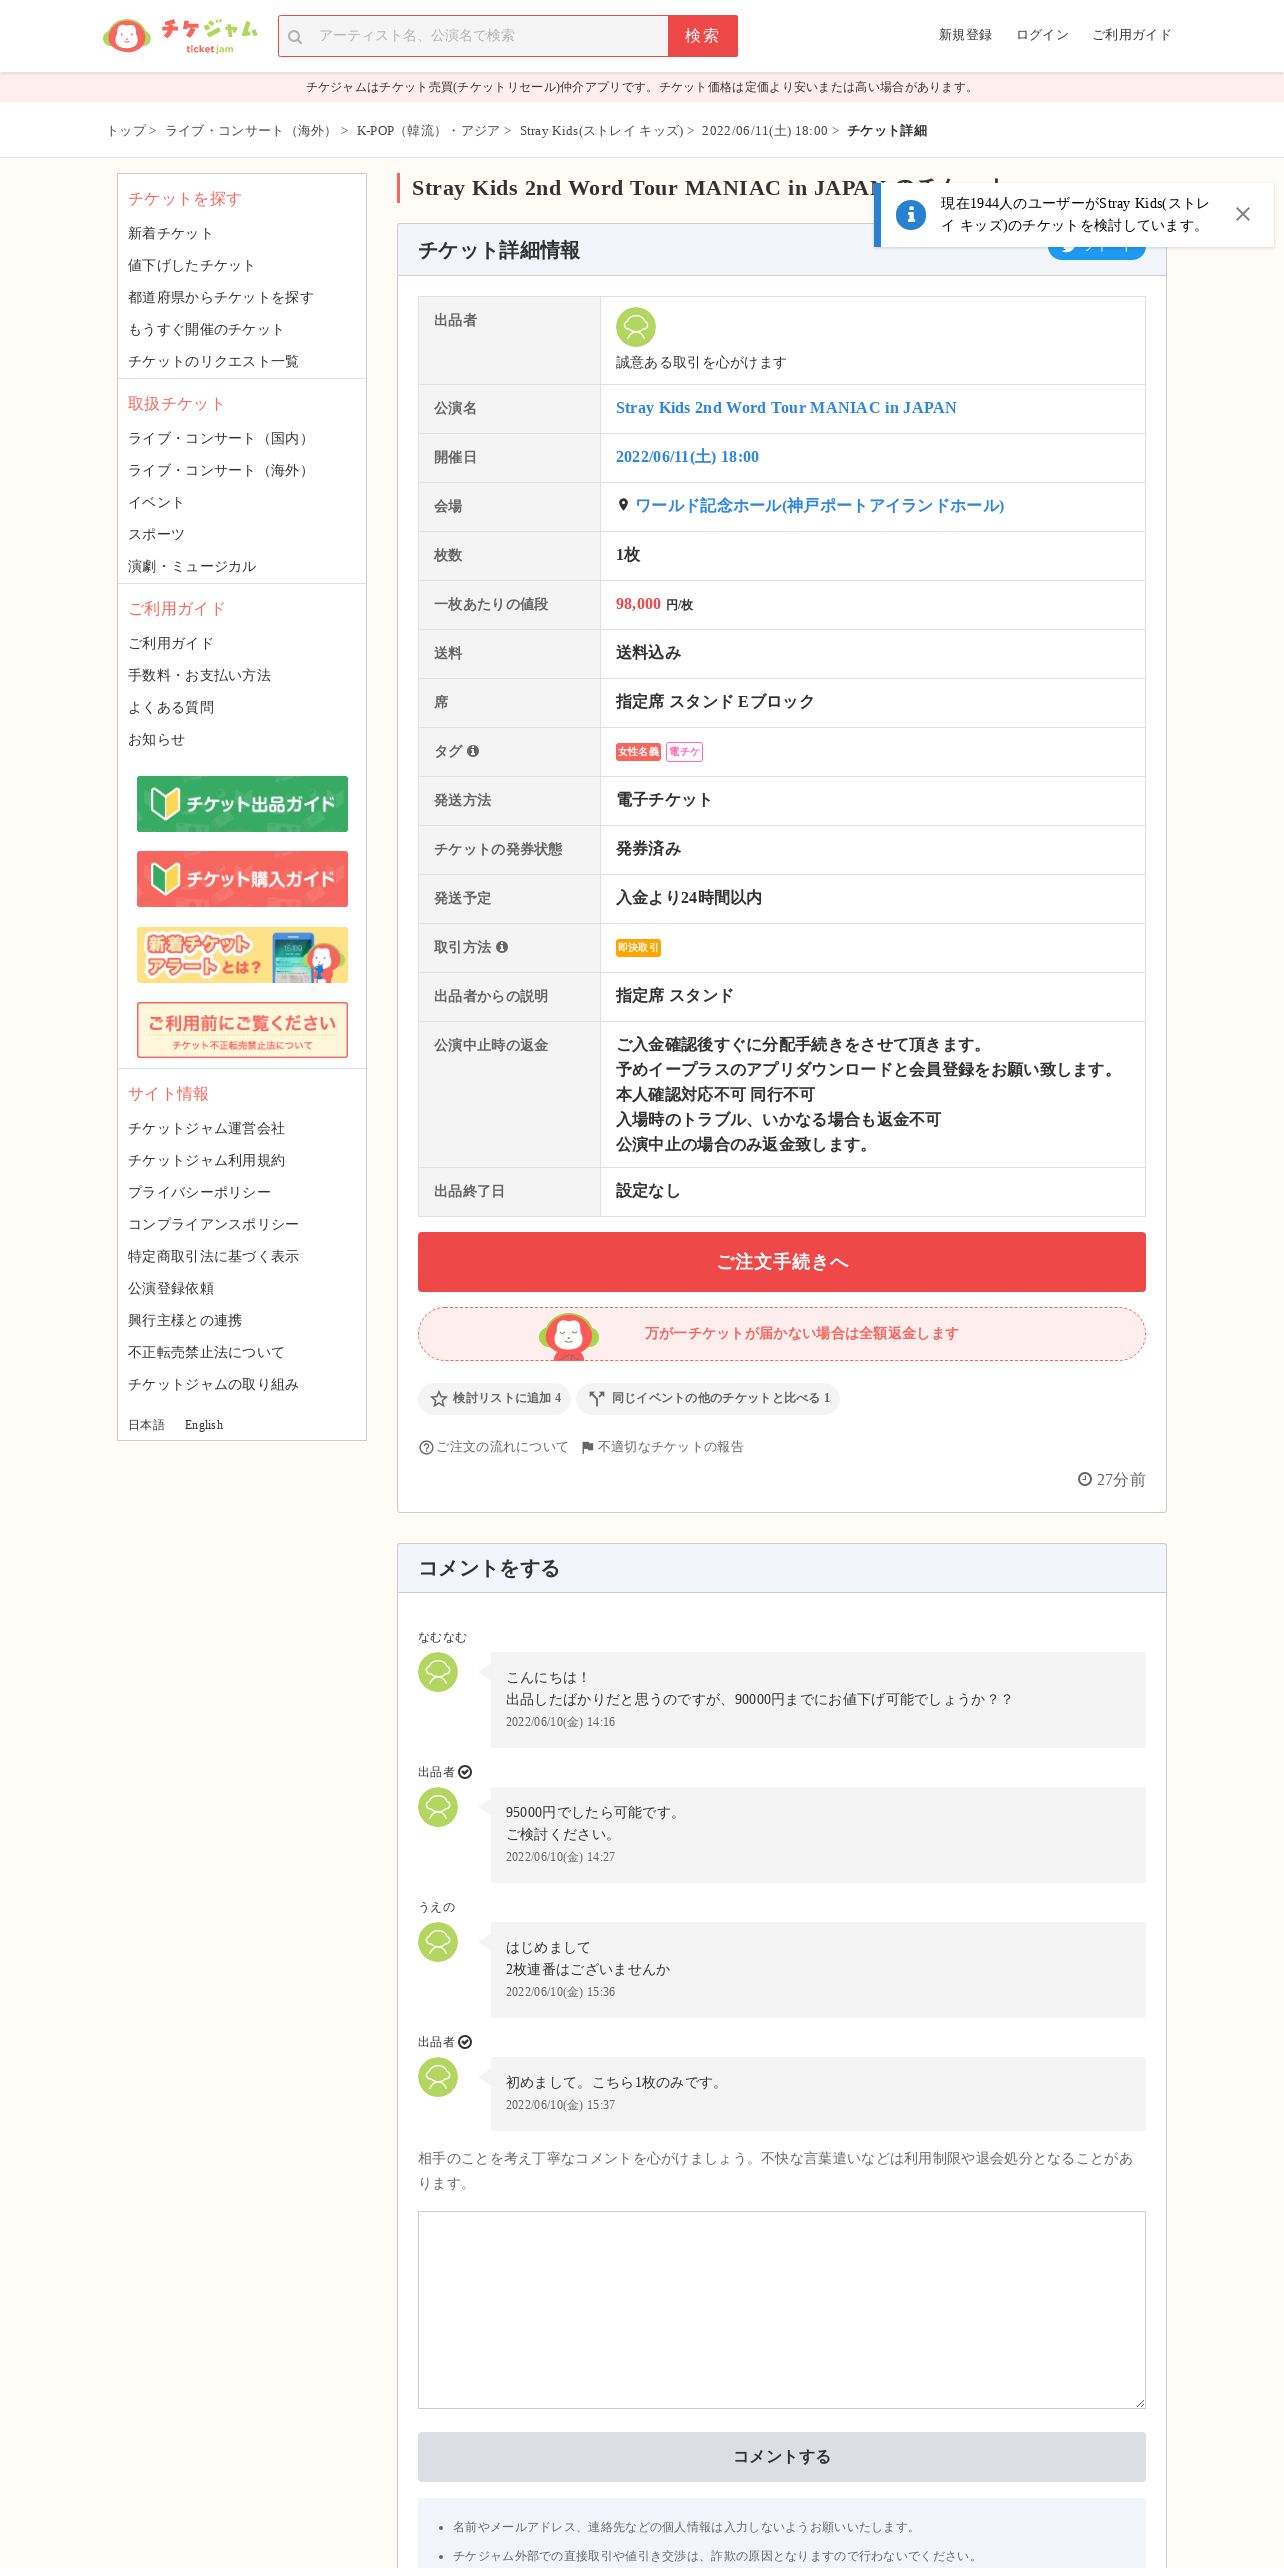Screen dimensions: 1284x2568
Task: Open 2022/06/11(土) 18:00 breadcrumb
Action: coord(764,131)
